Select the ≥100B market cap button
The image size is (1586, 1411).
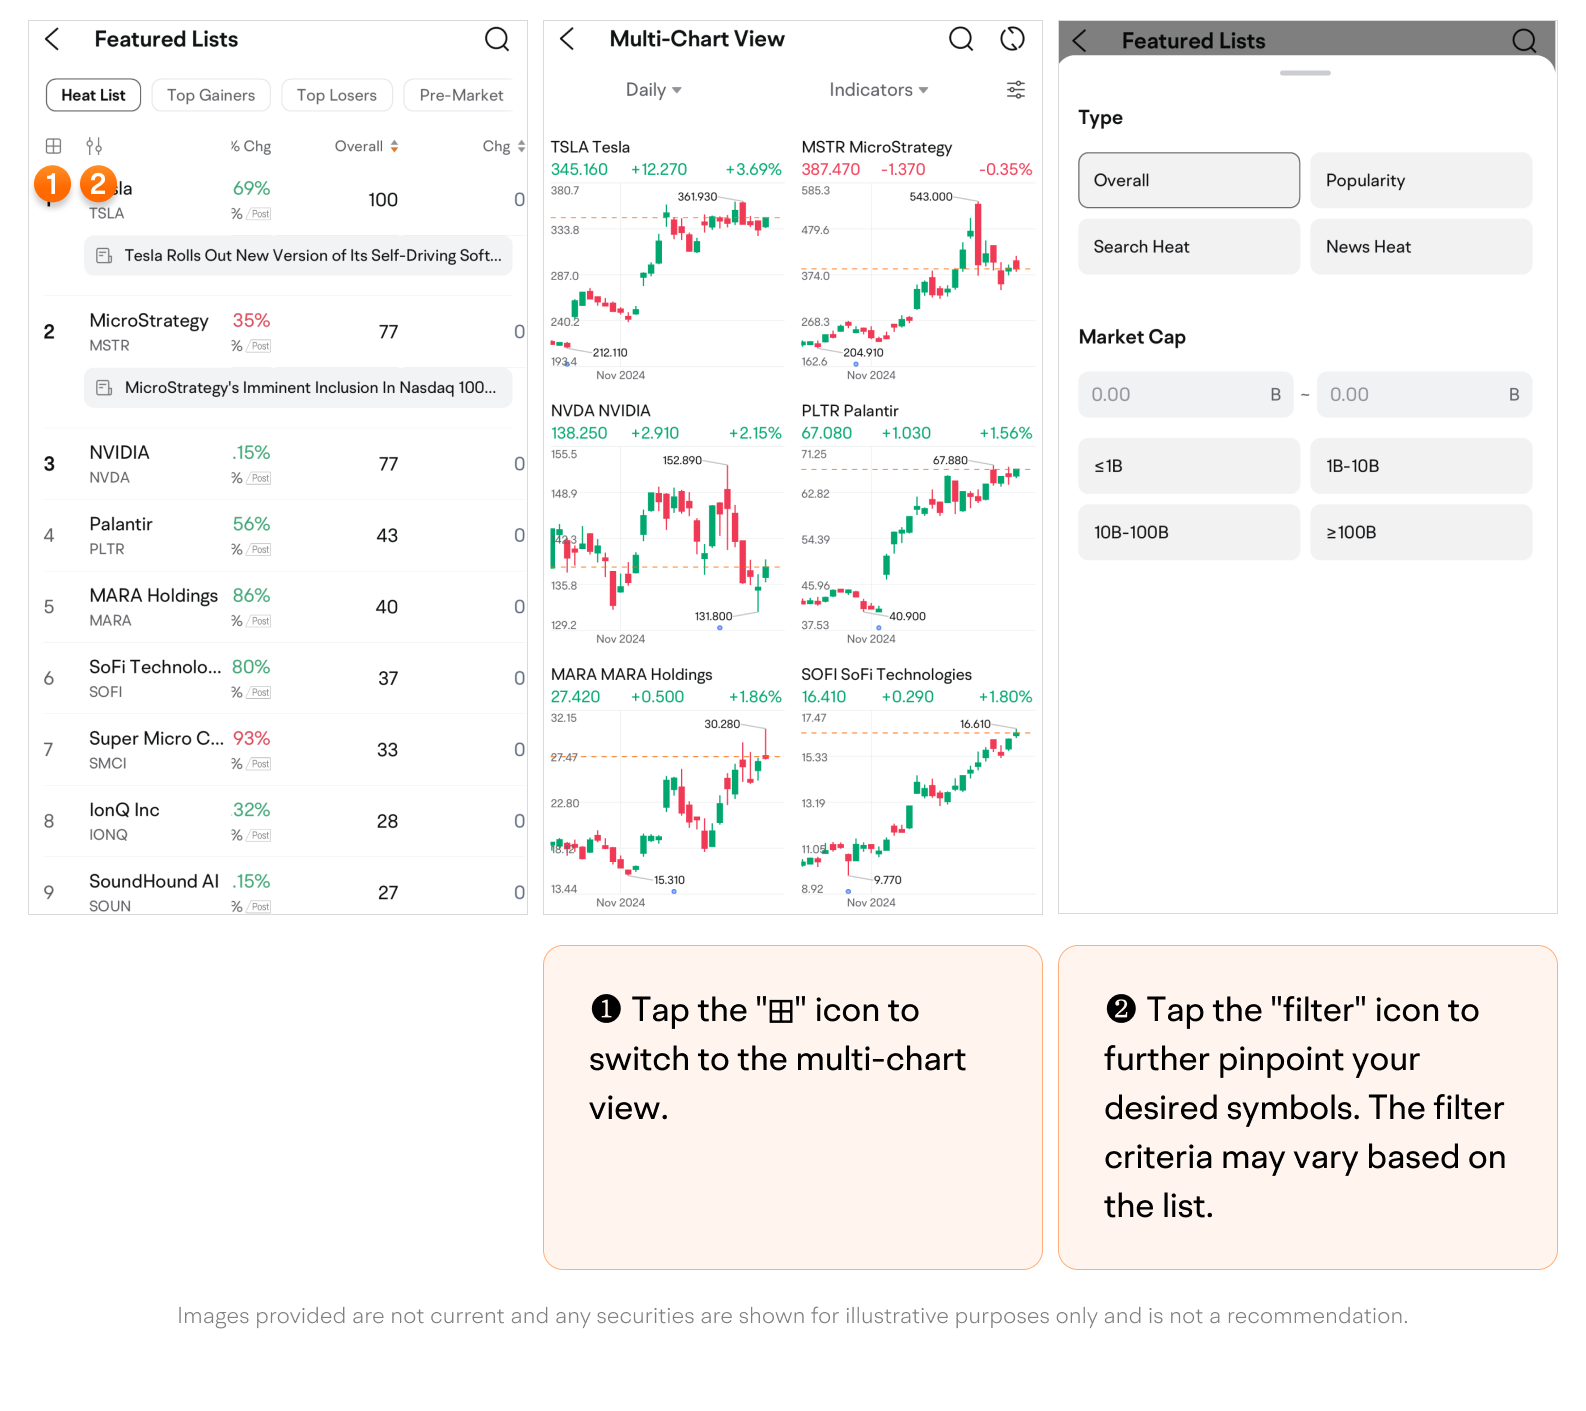click(1420, 532)
